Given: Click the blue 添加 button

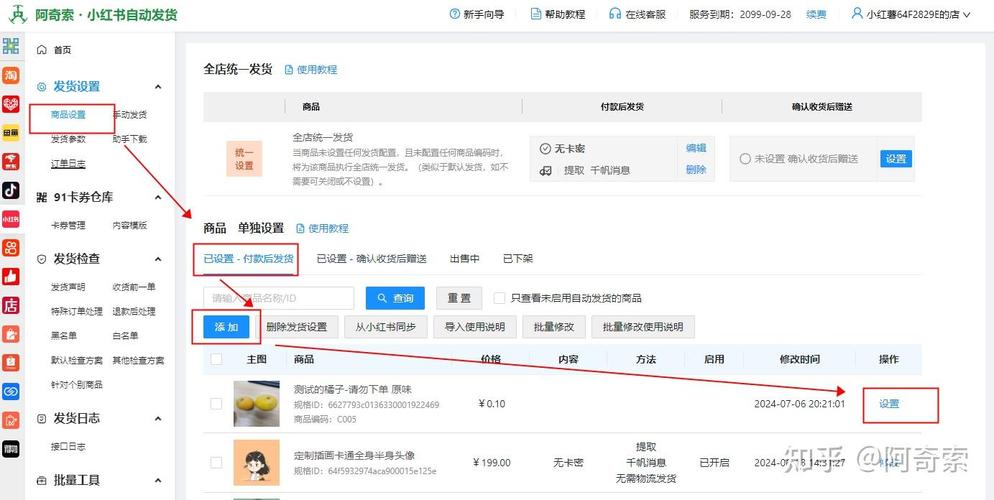Looking at the screenshot, I should pos(226,327).
